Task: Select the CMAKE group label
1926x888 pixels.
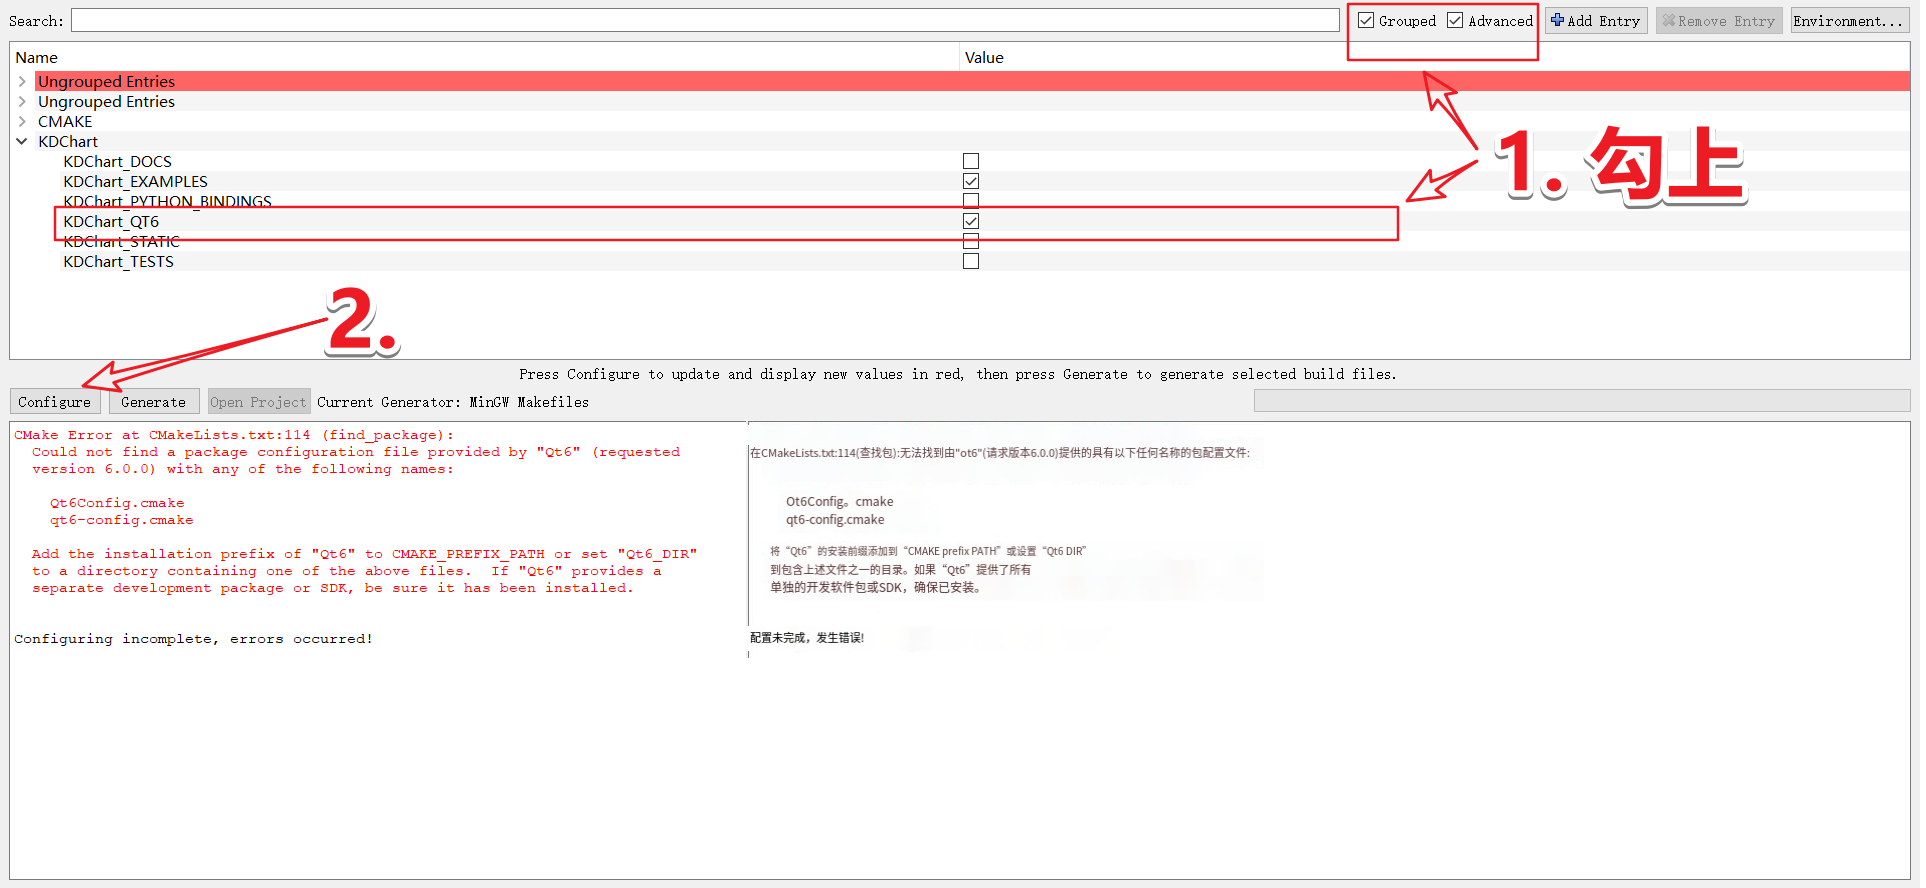Action: click(x=65, y=121)
